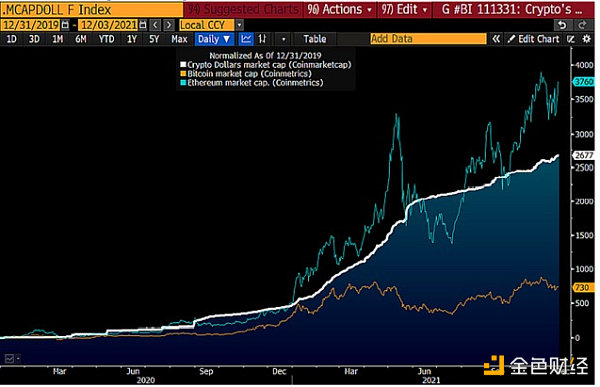Open calendar picker beside end date 12/03/2021
The width and height of the screenshot is (600, 387).
pyautogui.click(x=143, y=25)
